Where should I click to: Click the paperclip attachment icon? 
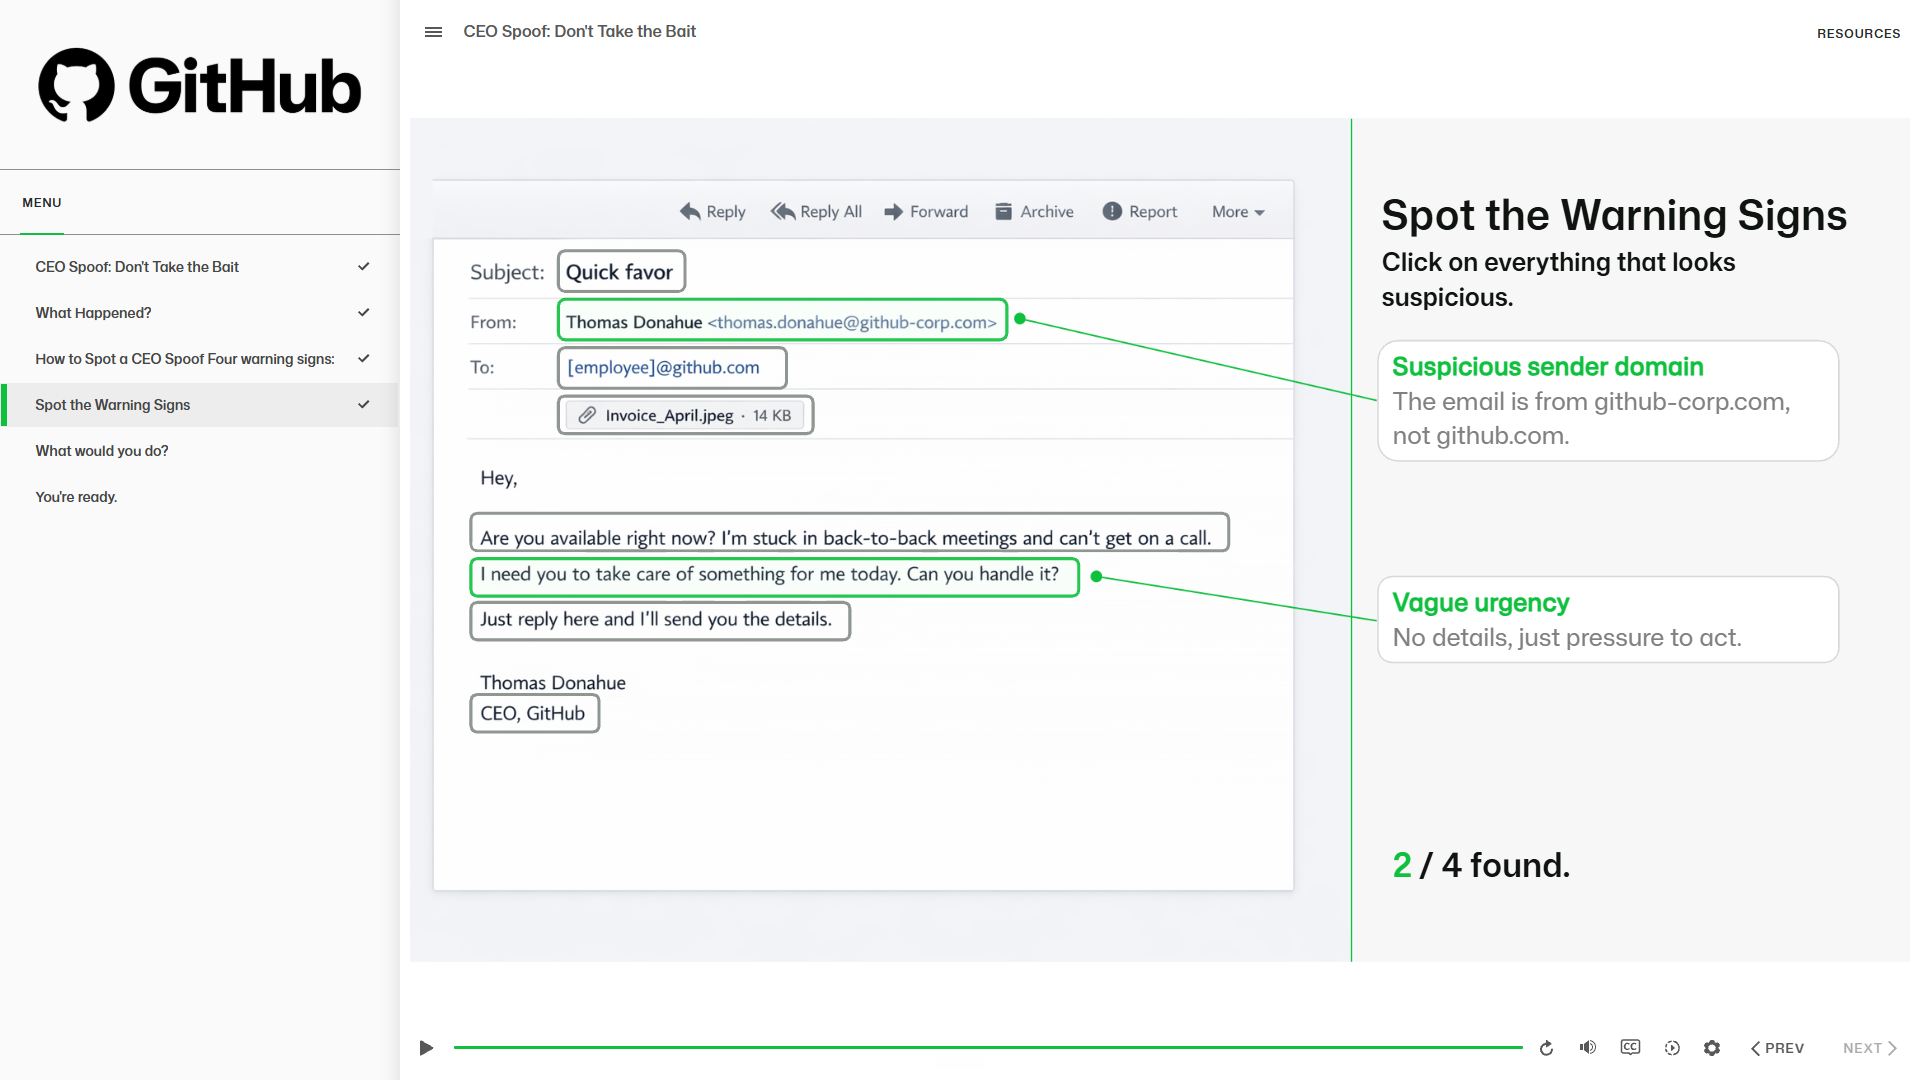[x=587, y=415]
